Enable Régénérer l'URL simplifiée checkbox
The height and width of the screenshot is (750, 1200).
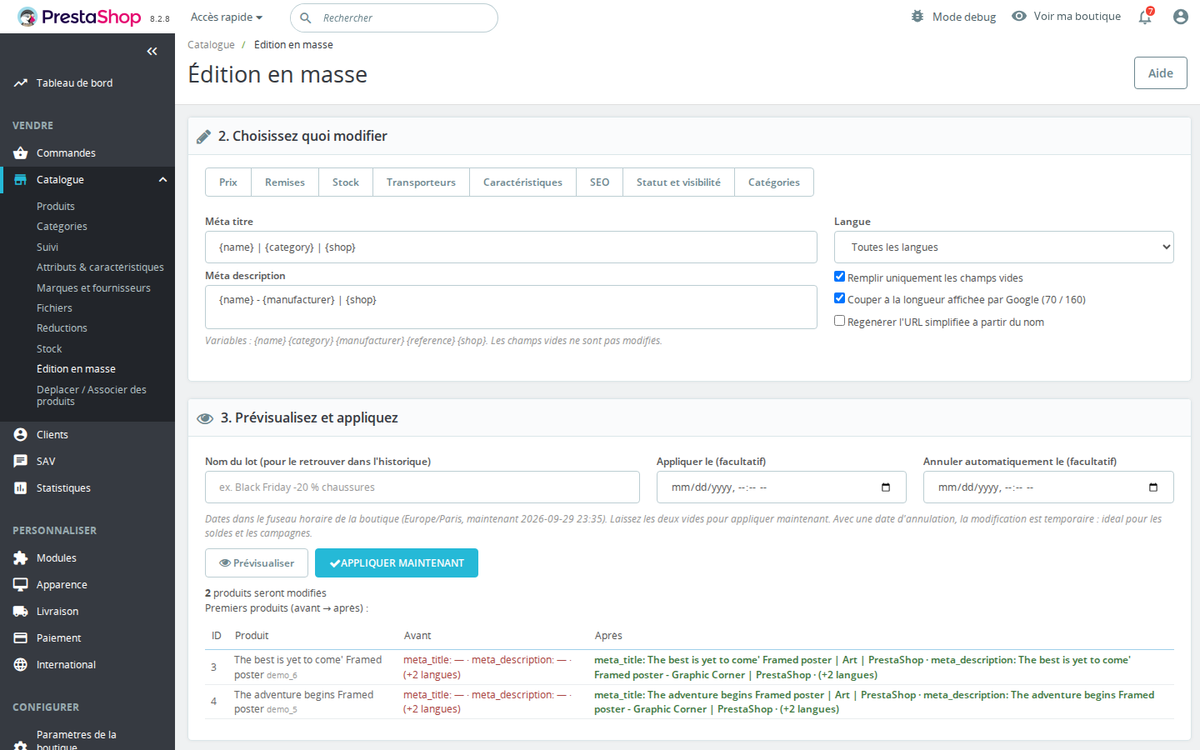tap(840, 321)
